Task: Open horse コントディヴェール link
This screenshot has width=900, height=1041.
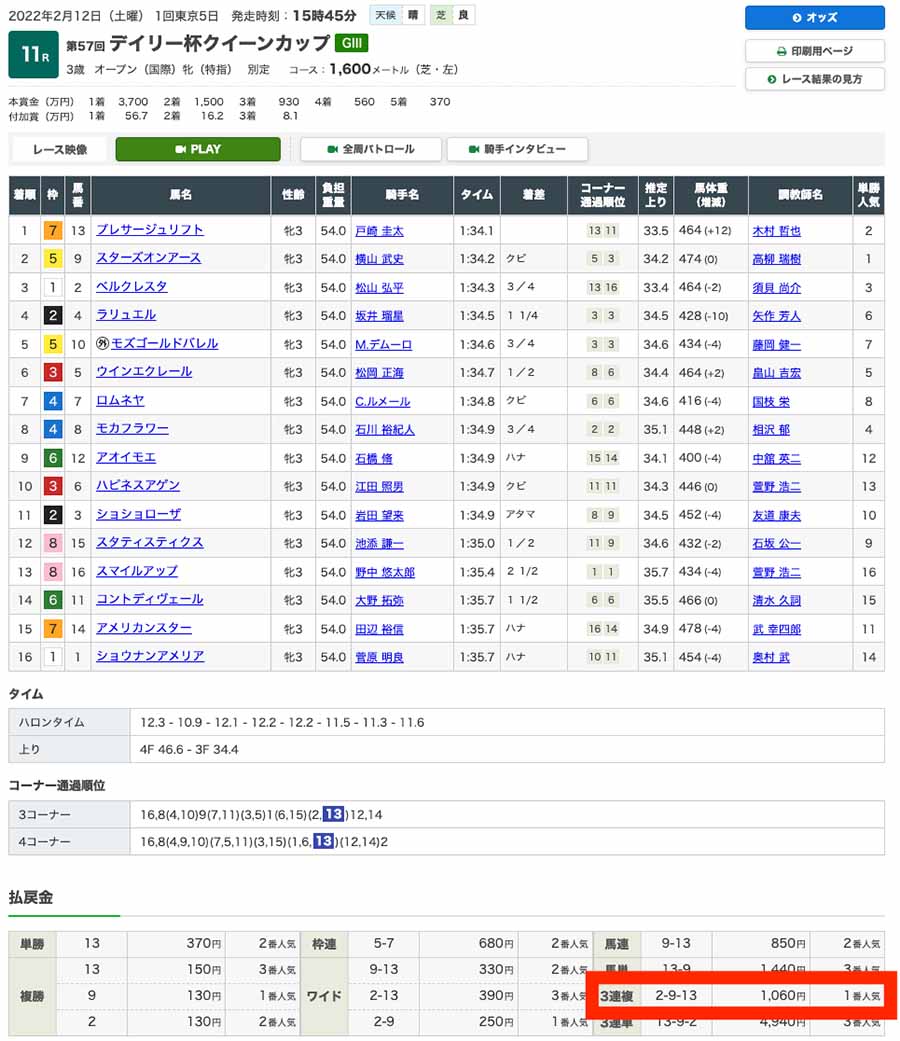Action: click(x=150, y=599)
